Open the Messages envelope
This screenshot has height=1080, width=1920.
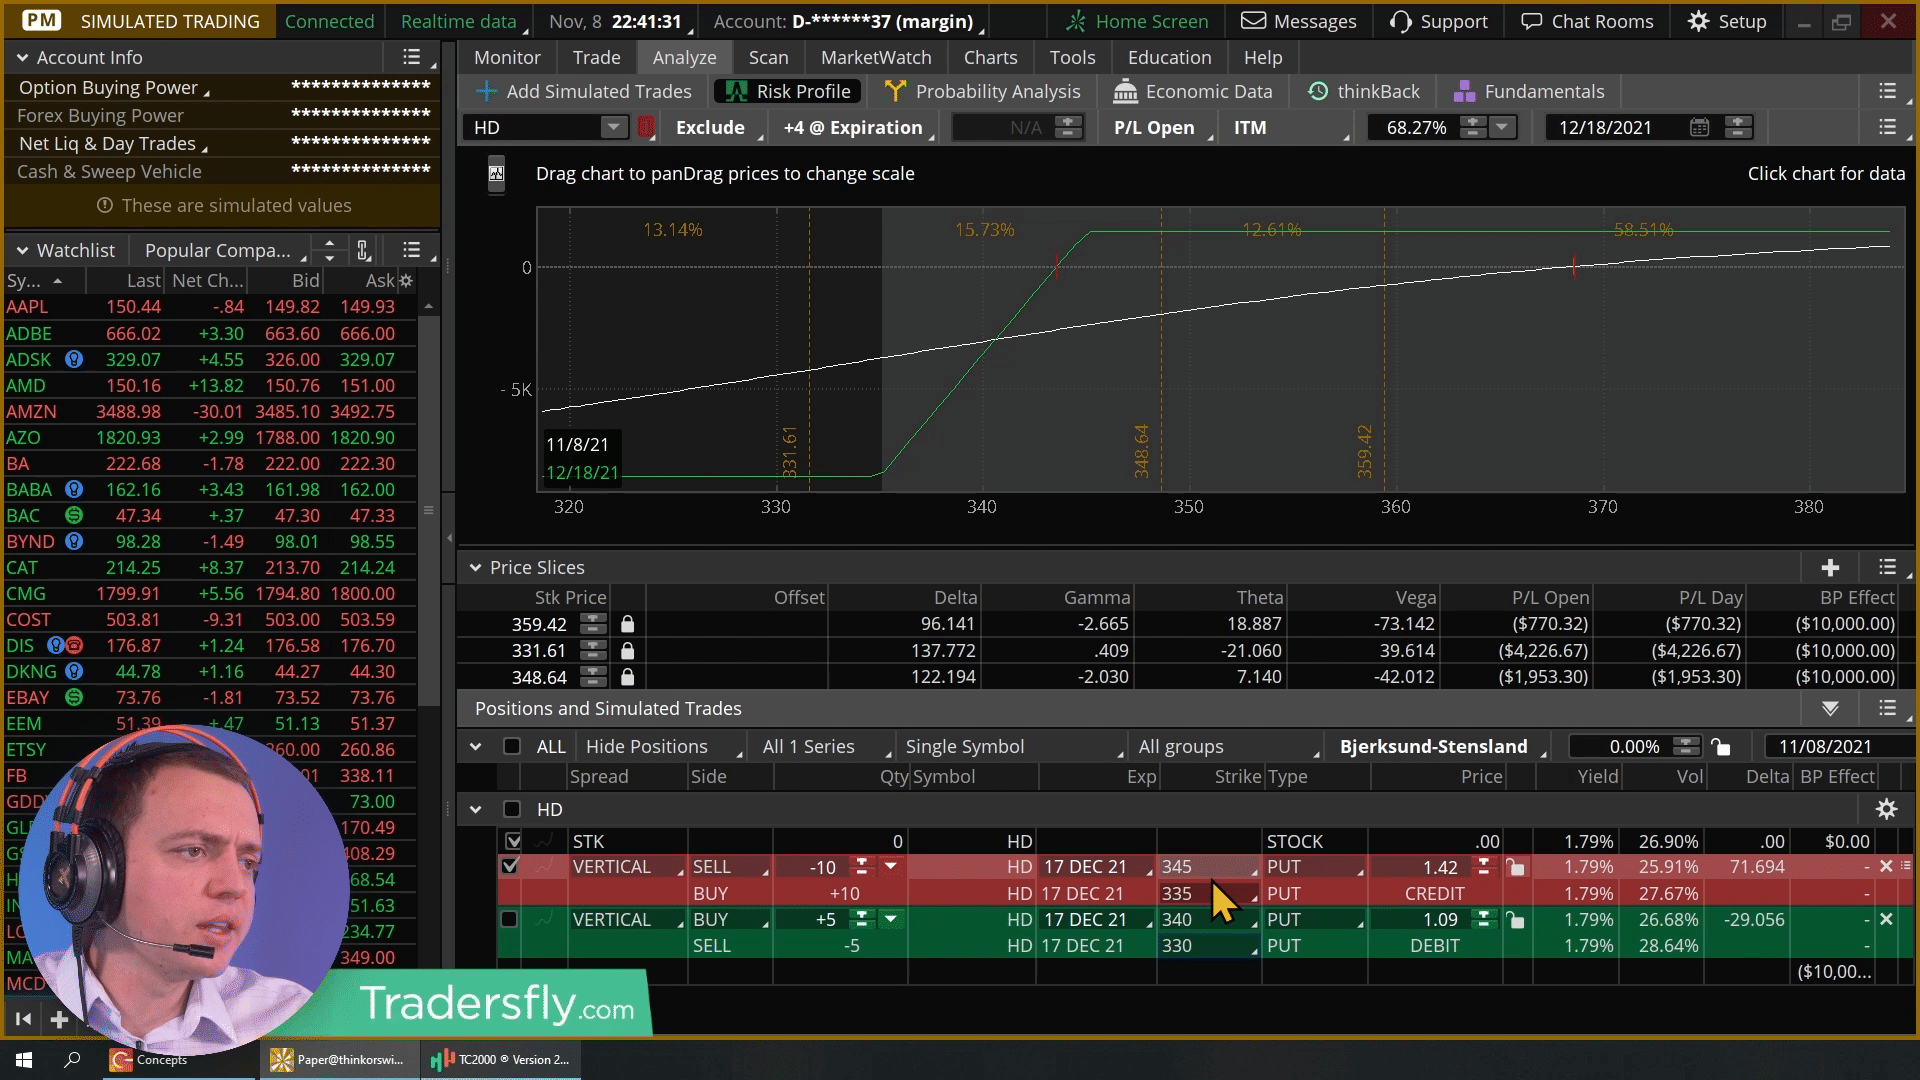pyautogui.click(x=1299, y=21)
